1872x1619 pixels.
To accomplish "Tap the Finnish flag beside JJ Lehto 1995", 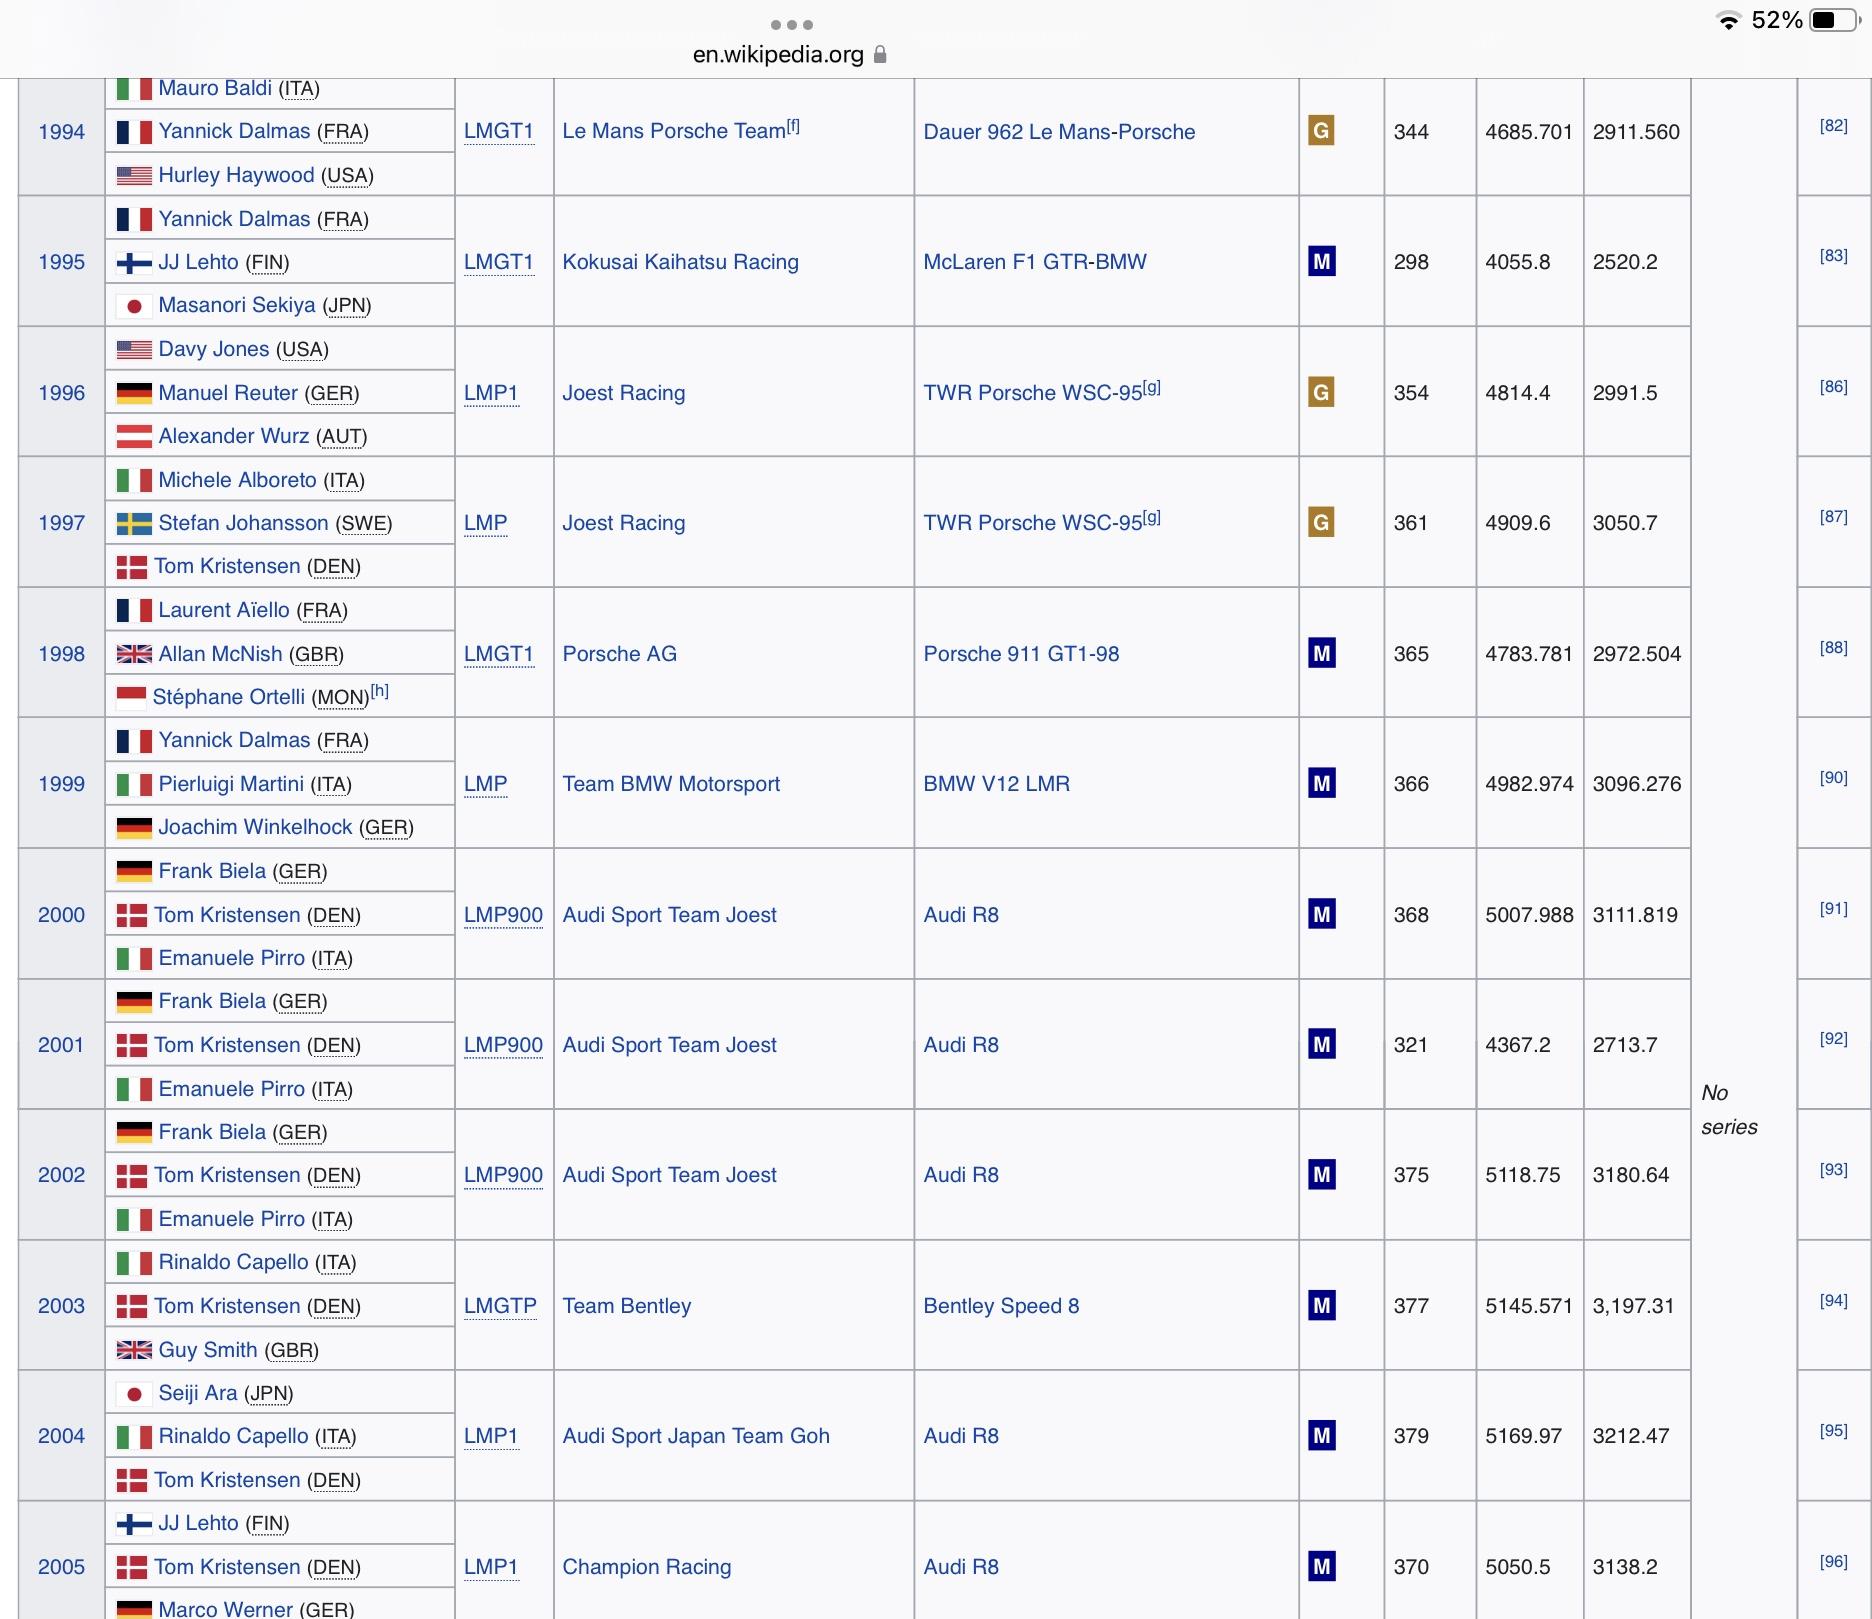I will (x=134, y=263).
